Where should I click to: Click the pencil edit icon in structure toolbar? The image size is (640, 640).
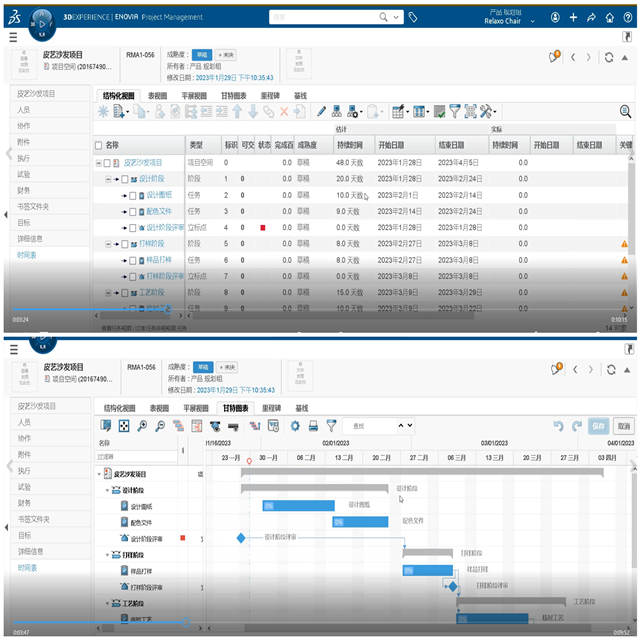[x=321, y=111]
